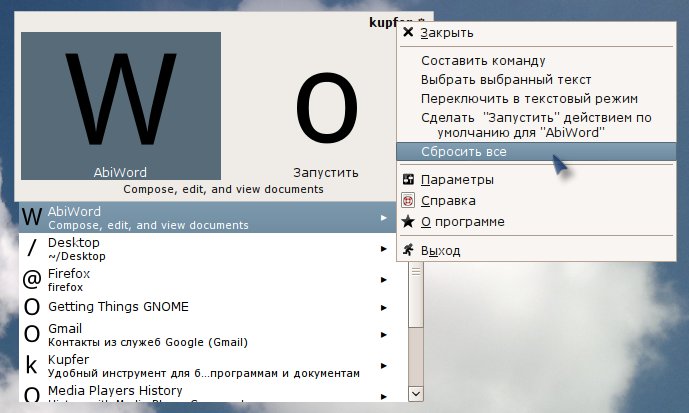The image size is (689, 413).
Task: Click the scrollbar down arrow button
Action: (x=416, y=393)
